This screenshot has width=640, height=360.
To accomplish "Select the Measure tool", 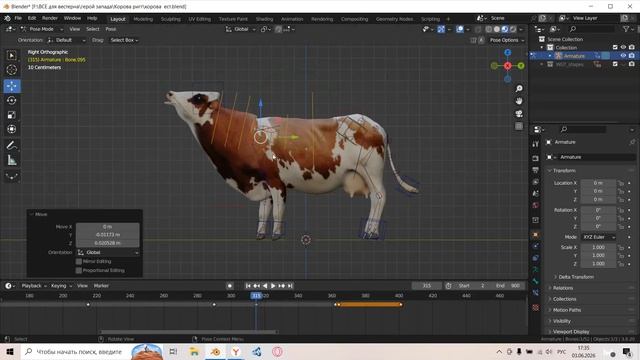I will [12, 160].
